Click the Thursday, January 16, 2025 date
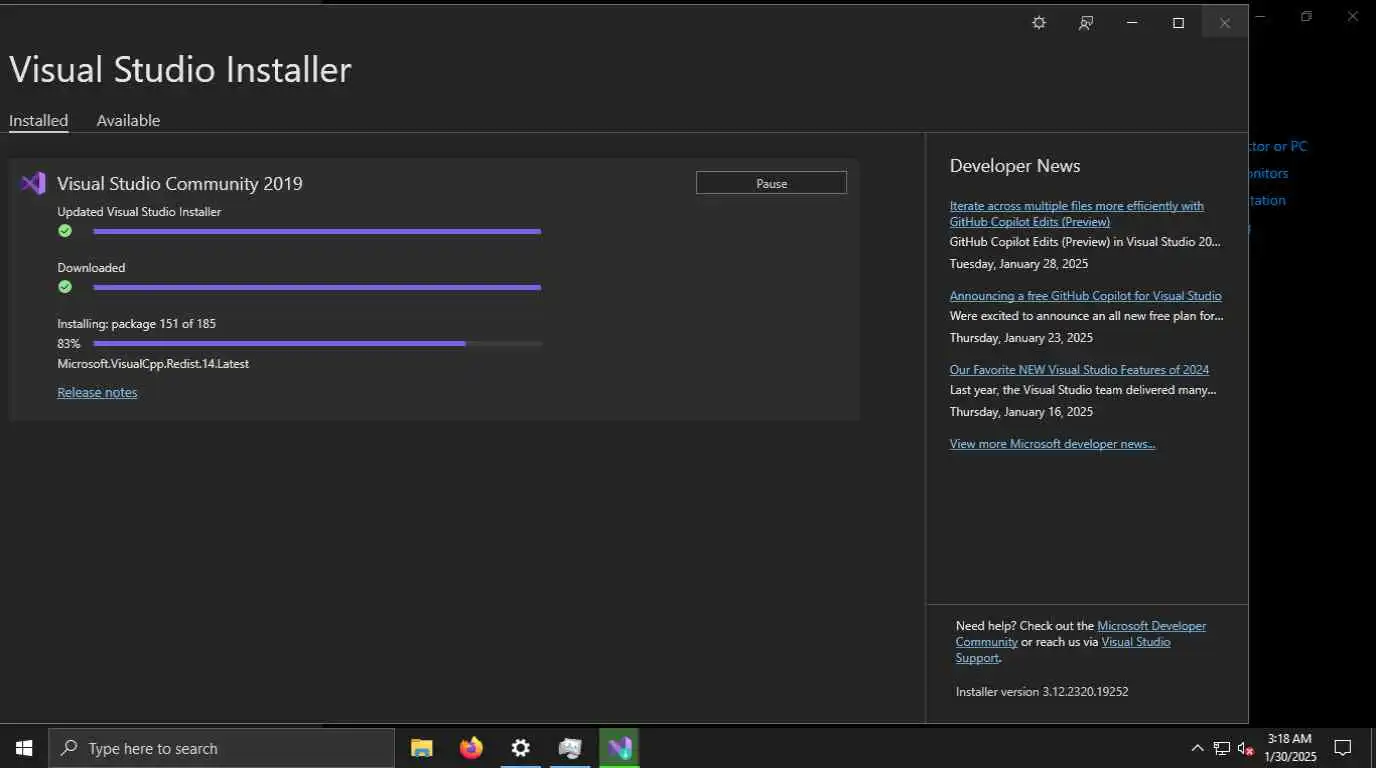The height and width of the screenshot is (768, 1376). (1021, 412)
